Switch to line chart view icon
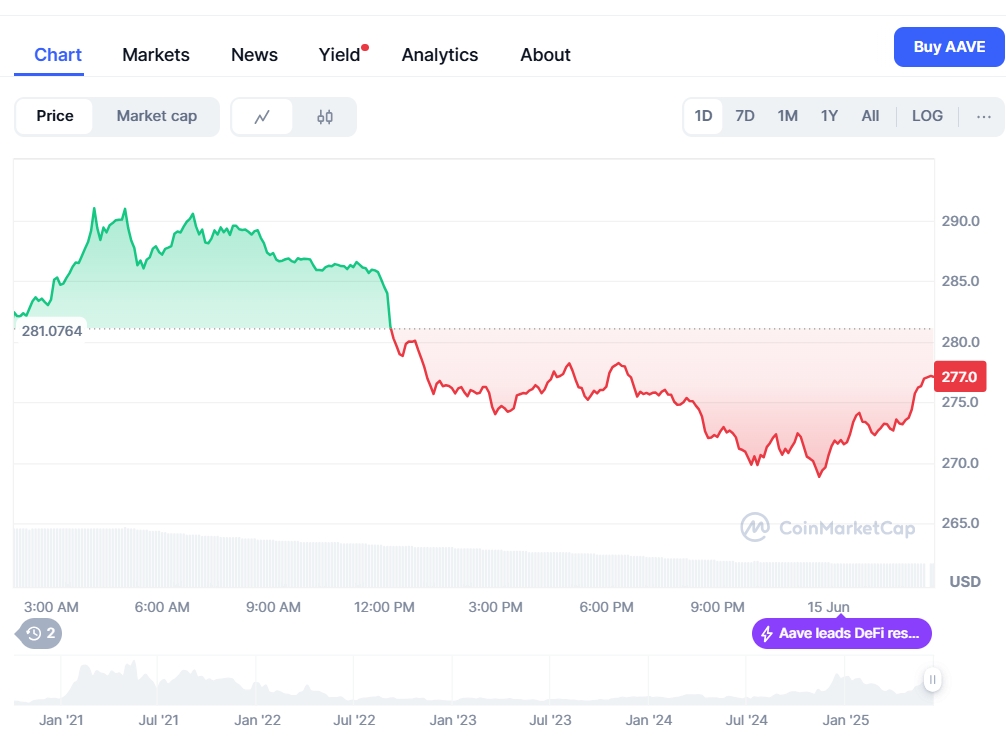Viewport: 1006px width, 753px height. [262, 117]
